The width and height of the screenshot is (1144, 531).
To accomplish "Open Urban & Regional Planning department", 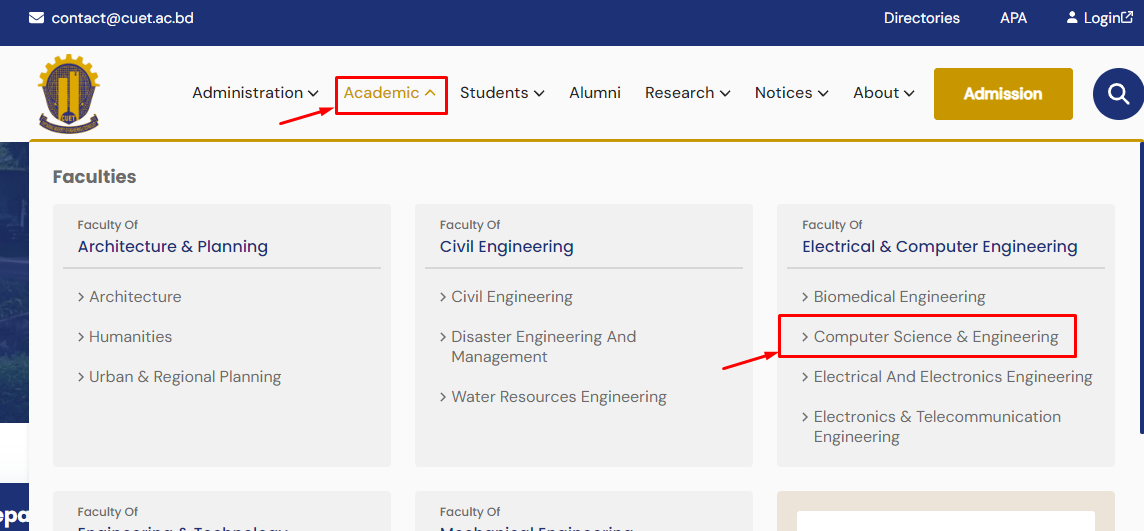I will [185, 377].
